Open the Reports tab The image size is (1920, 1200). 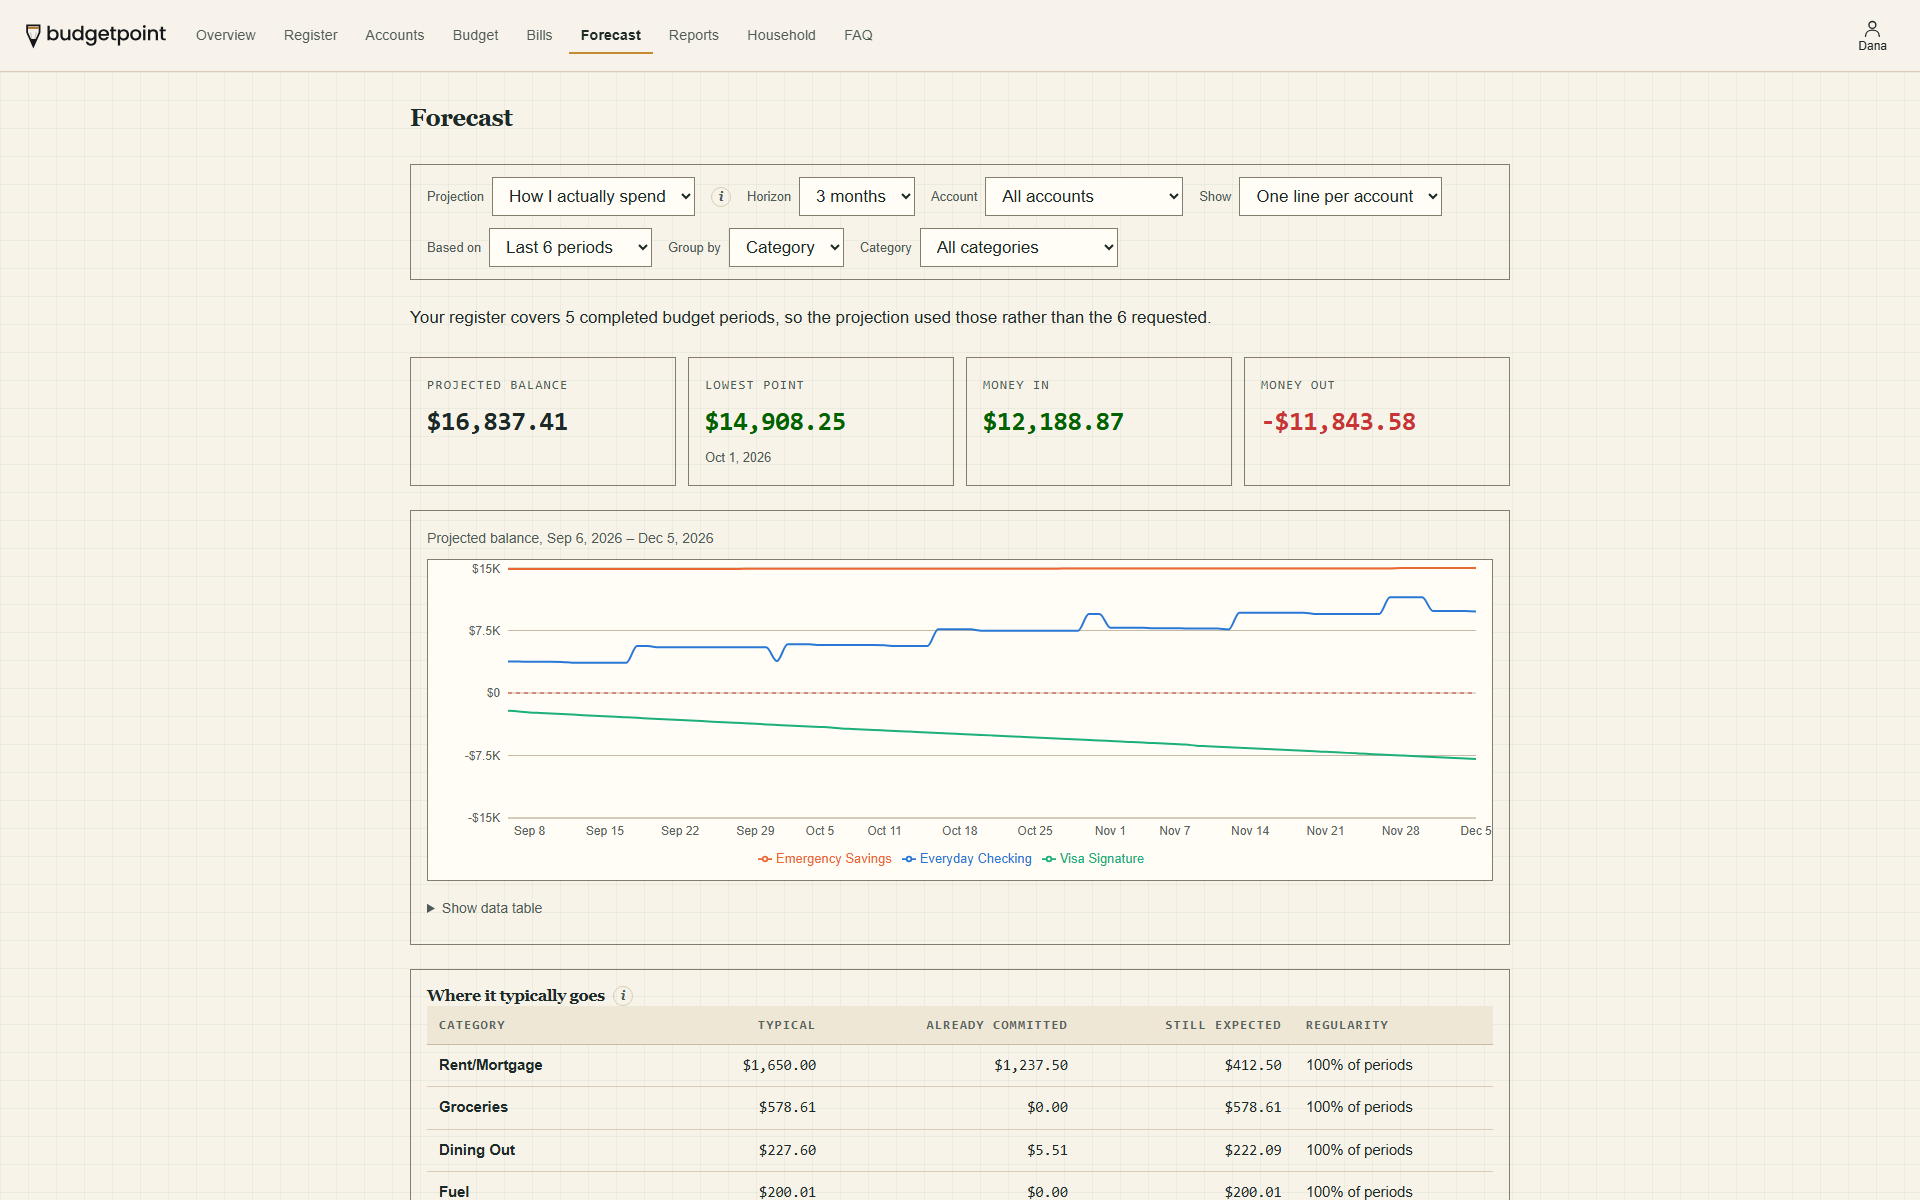pos(694,35)
